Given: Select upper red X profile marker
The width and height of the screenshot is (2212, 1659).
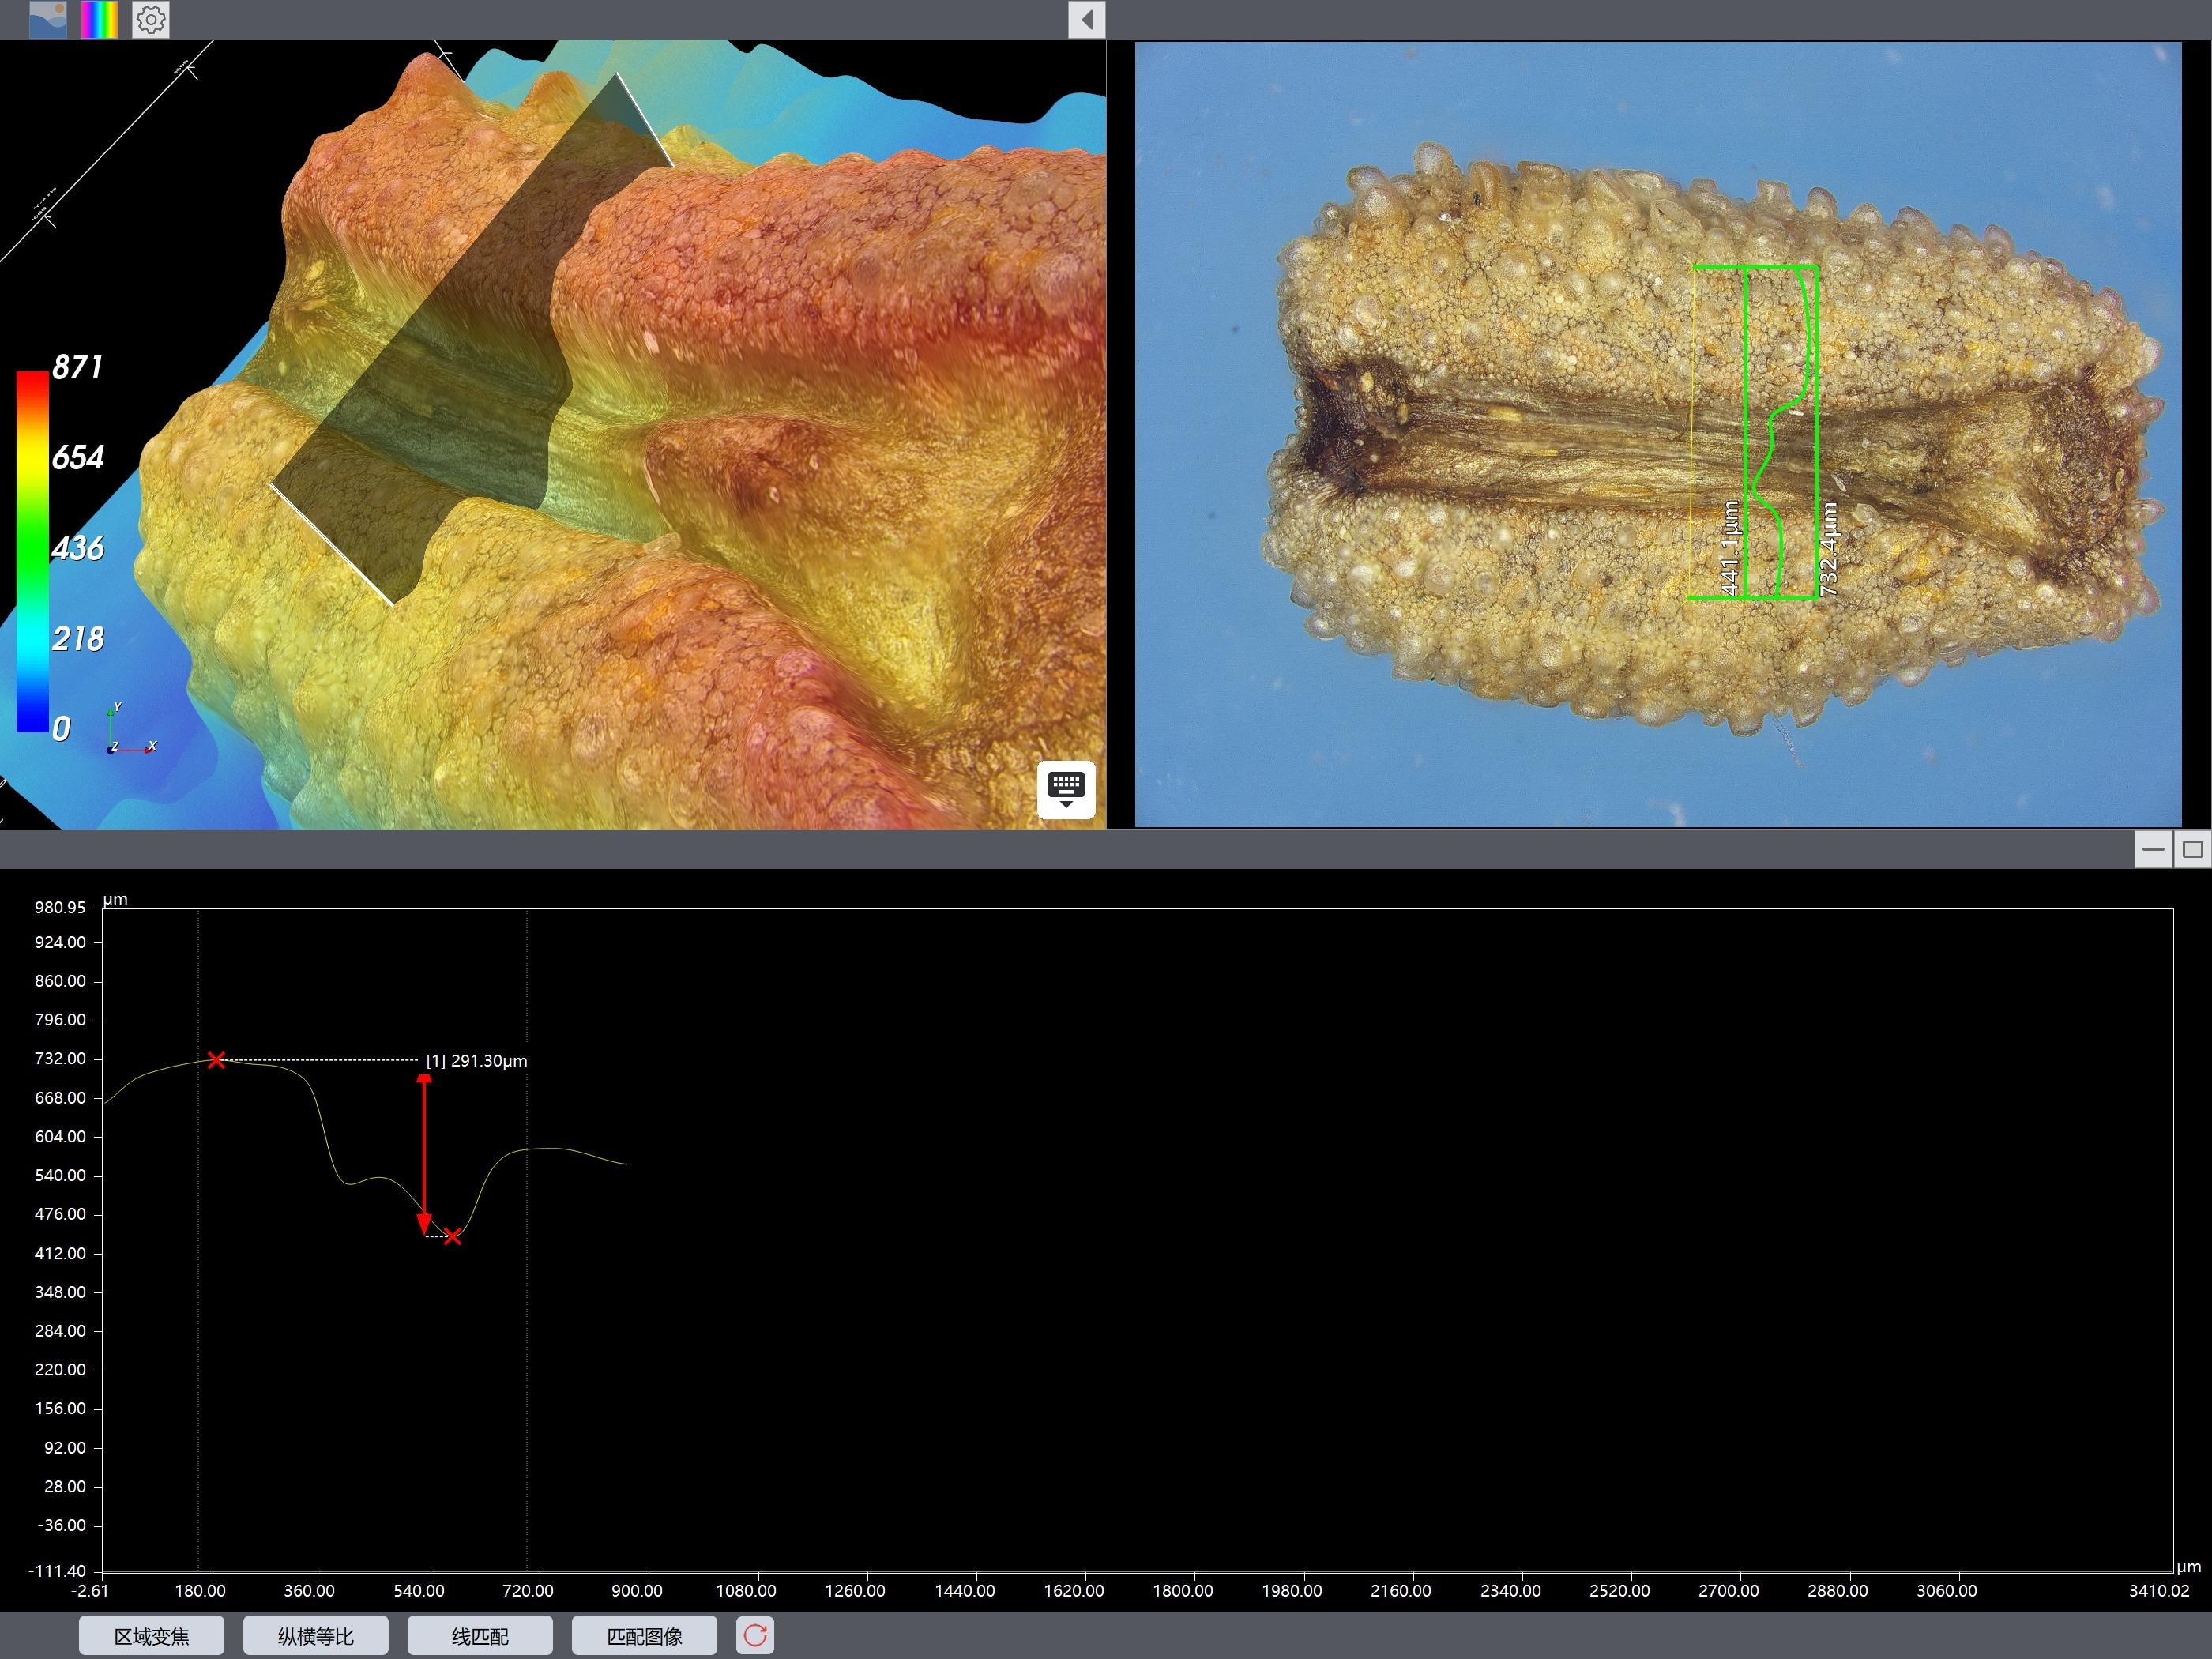Looking at the screenshot, I should 216,1060.
